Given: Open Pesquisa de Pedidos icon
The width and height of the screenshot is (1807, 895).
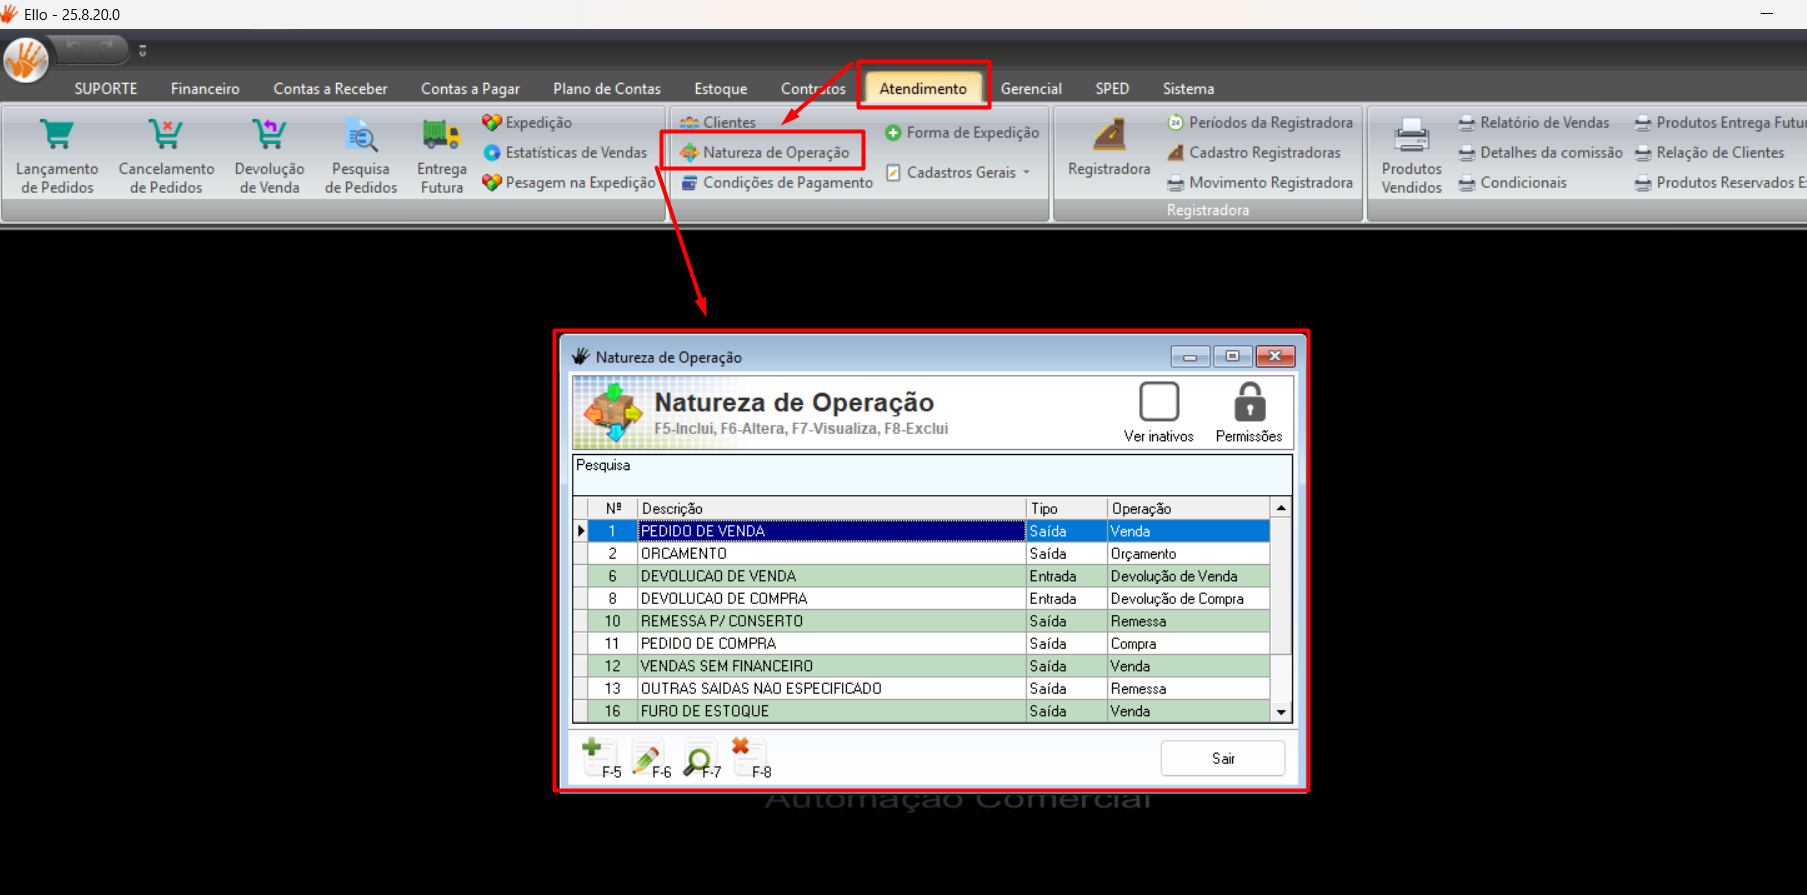Looking at the screenshot, I should pyautogui.click(x=361, y=135).
